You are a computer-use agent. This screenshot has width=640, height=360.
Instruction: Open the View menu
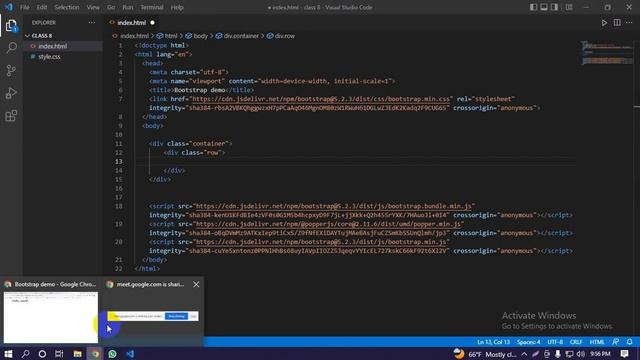[93, 7]
